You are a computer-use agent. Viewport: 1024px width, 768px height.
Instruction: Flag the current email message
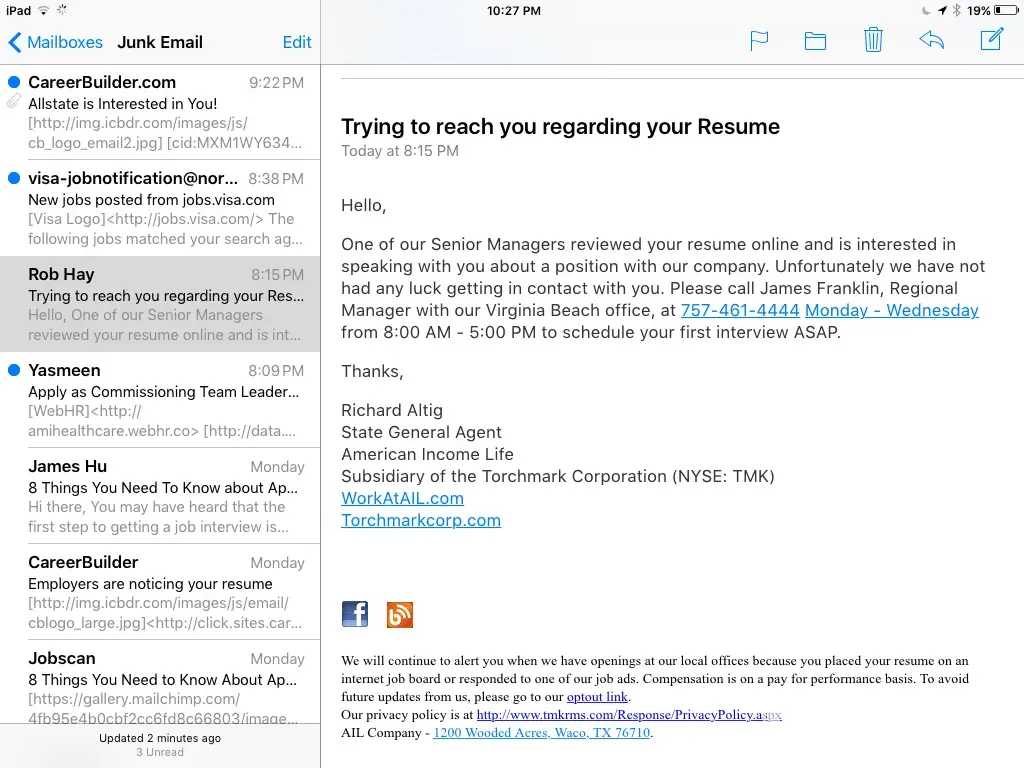(759, 41)
